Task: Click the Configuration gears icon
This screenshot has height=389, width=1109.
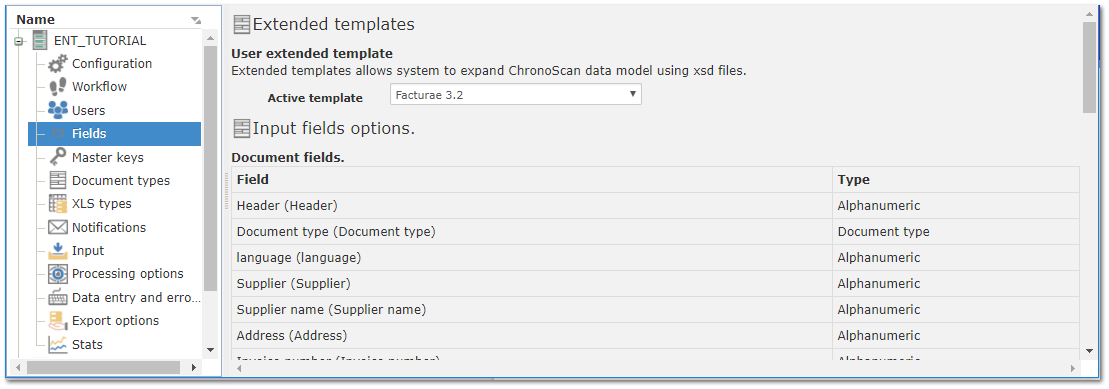Action: 59,64
